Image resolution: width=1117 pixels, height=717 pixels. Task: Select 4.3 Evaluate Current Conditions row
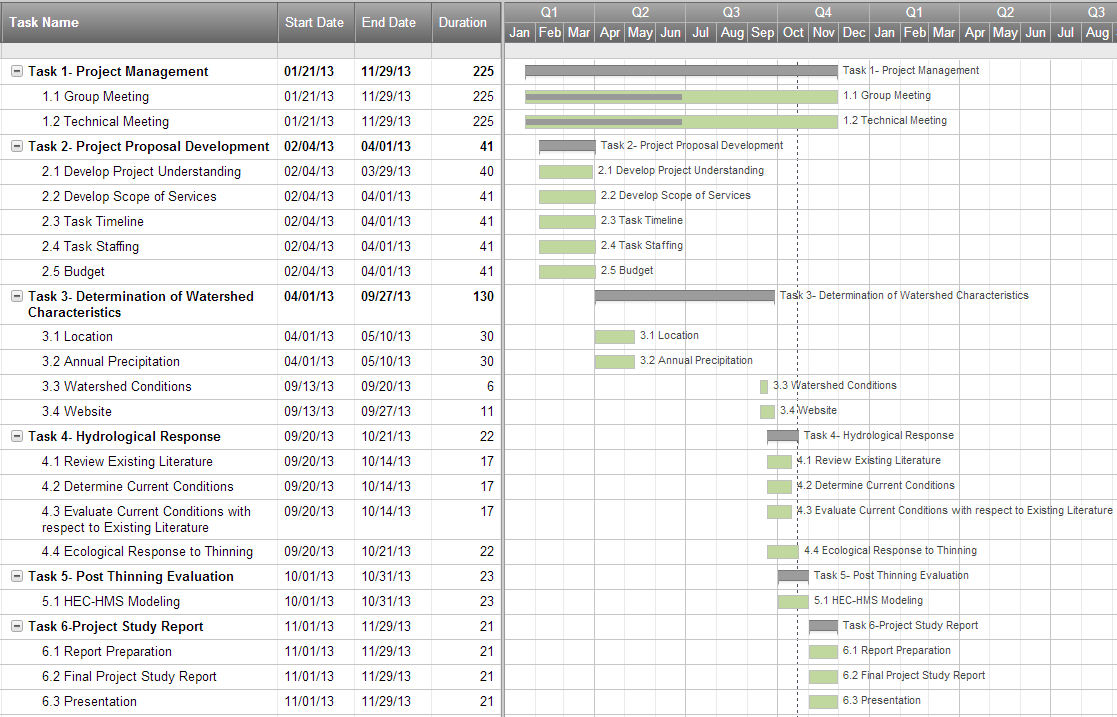pyautogui.click(x=251, y=519)
